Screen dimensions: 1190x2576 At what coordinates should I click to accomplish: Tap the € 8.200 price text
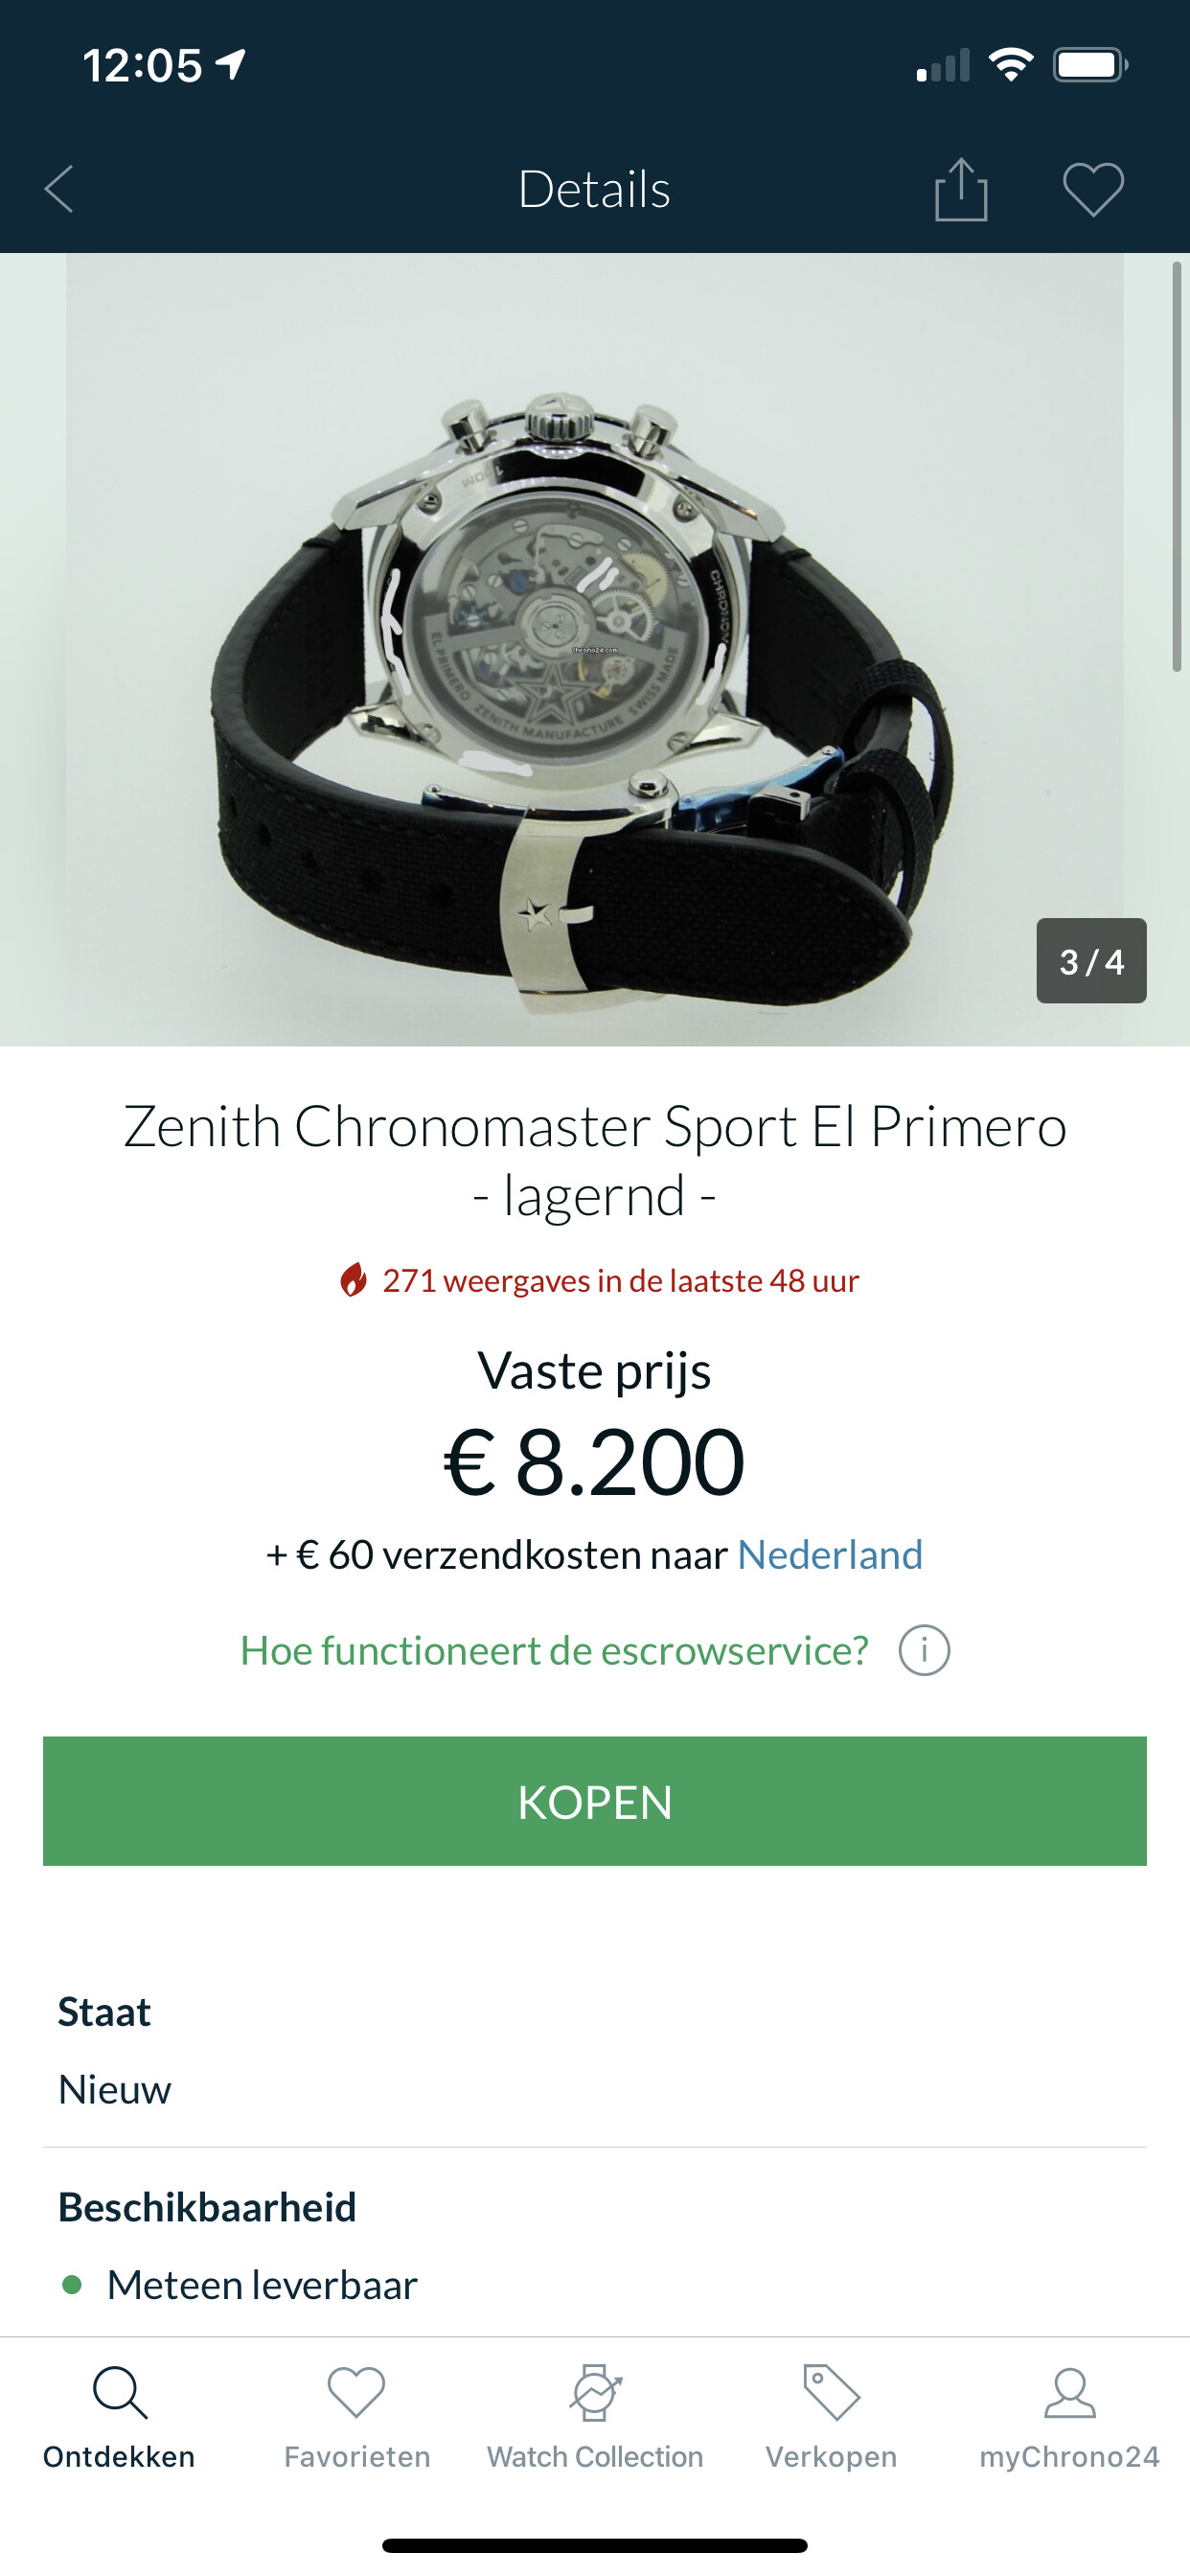pyautogui.click(x=595, y=1462)
